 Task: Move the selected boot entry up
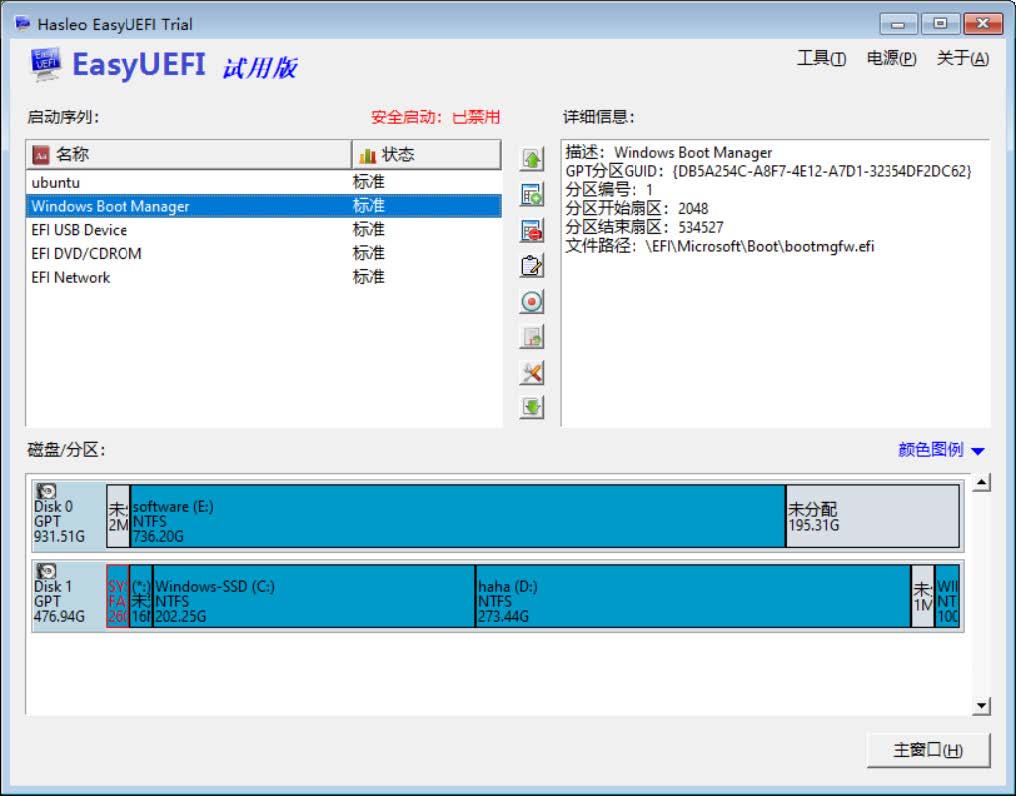pyautogui.click(x=531, y=159)
